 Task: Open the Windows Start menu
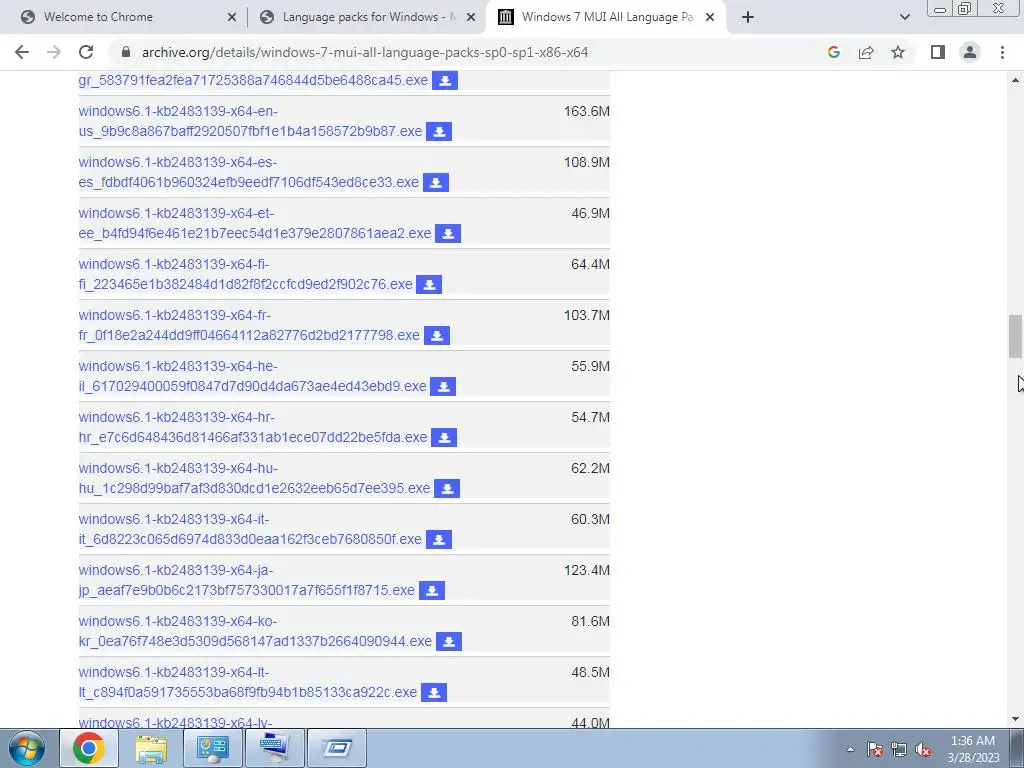[27, 748]
